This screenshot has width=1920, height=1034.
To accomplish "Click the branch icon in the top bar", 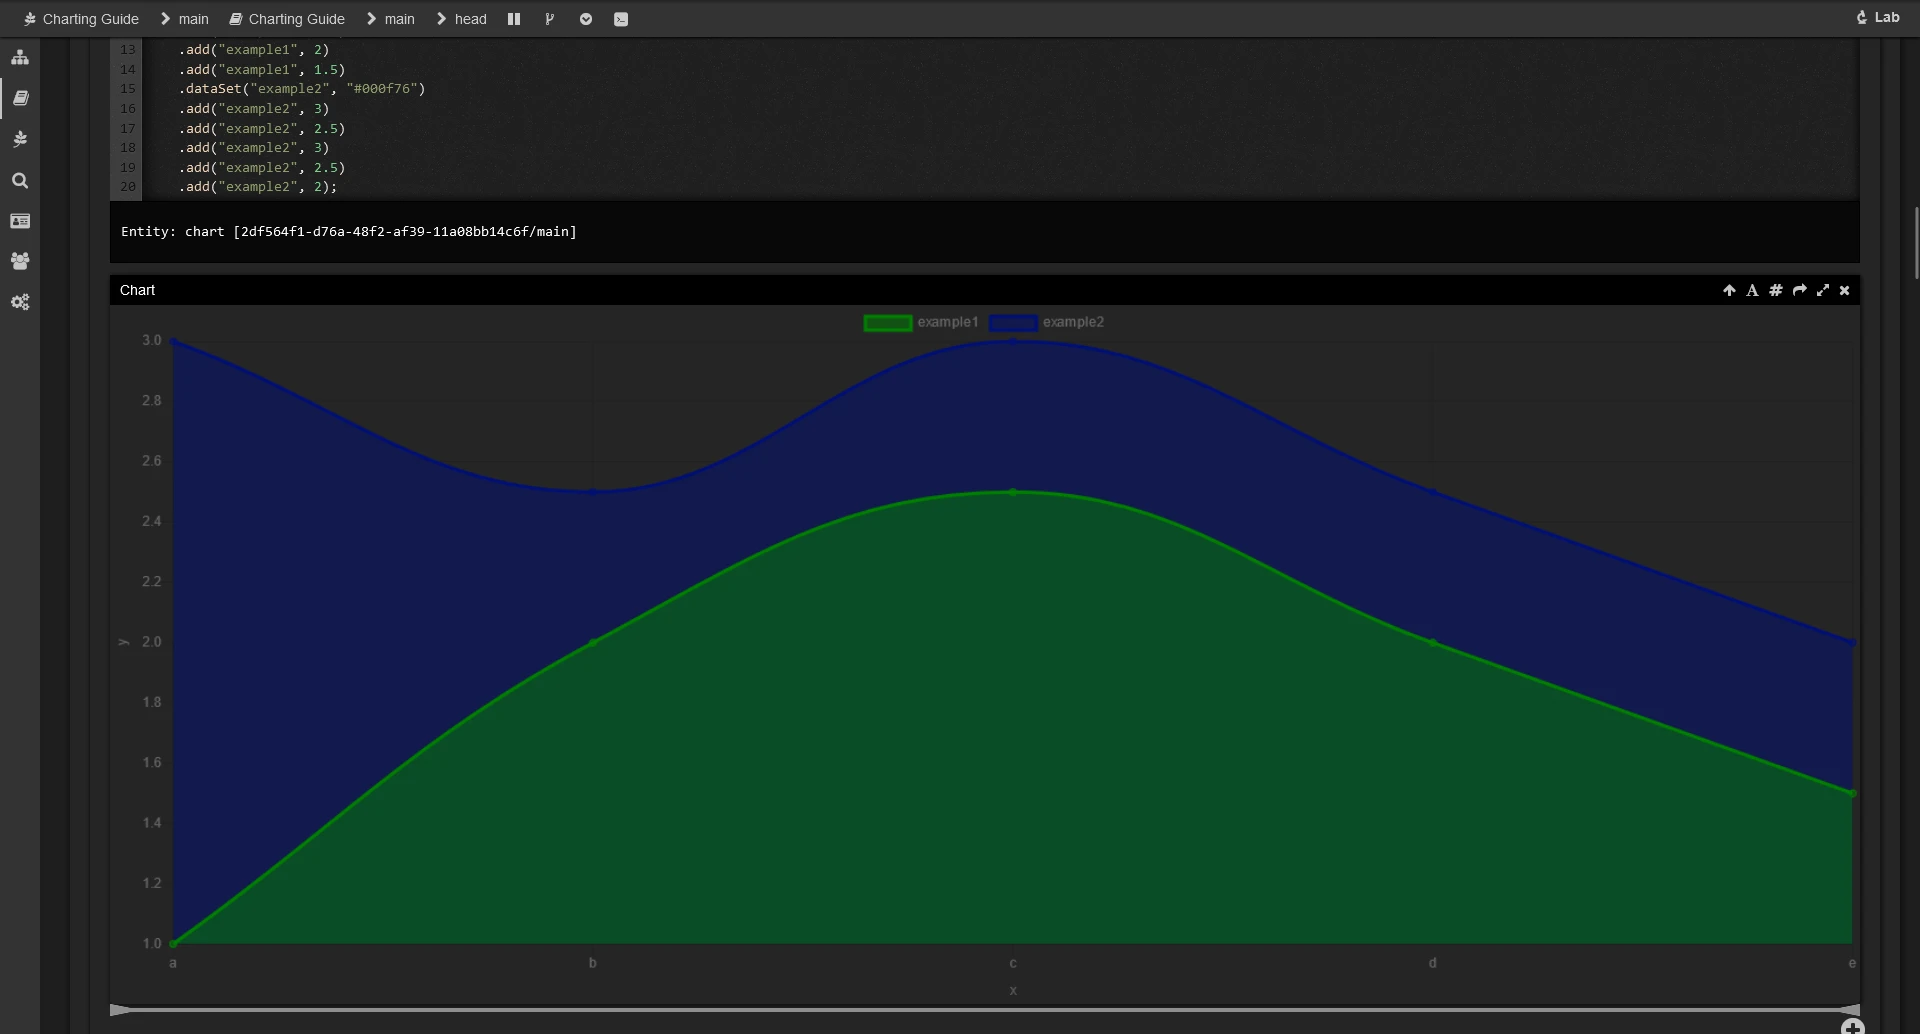I will click(x=549, y=19).
